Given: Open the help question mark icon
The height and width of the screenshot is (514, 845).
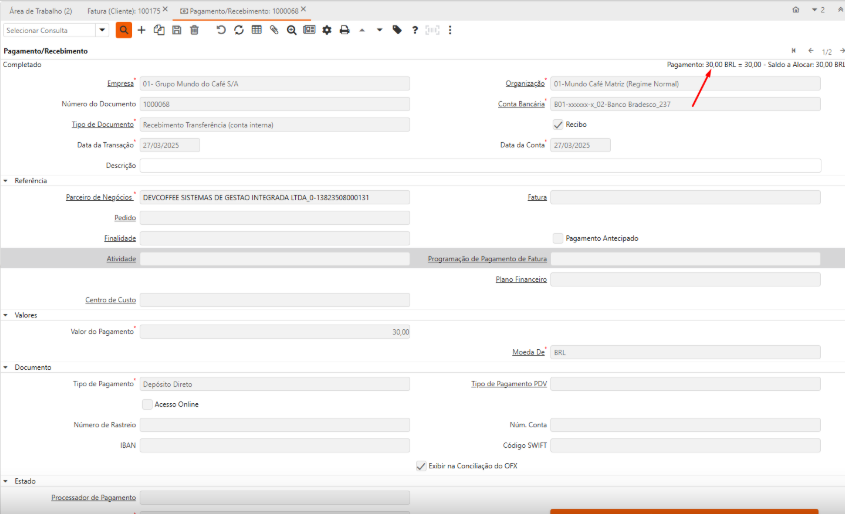Looking at the screenshot, I should (x=415, y=30).
